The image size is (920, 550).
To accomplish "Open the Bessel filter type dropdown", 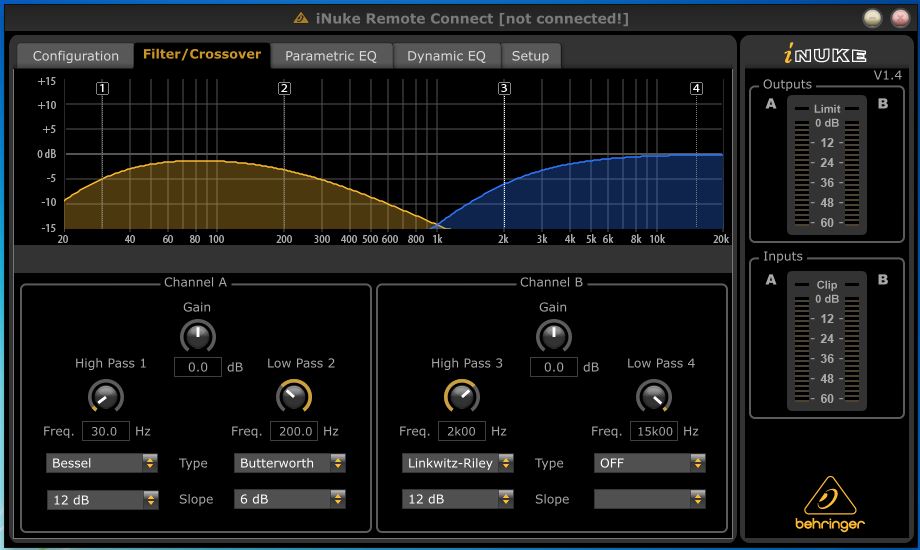I will (x=102, y=463).
